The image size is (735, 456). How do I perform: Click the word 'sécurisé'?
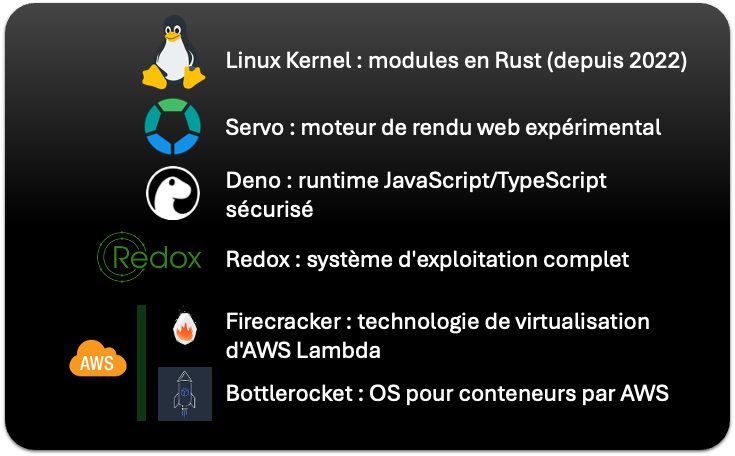[x=270, y=209]
